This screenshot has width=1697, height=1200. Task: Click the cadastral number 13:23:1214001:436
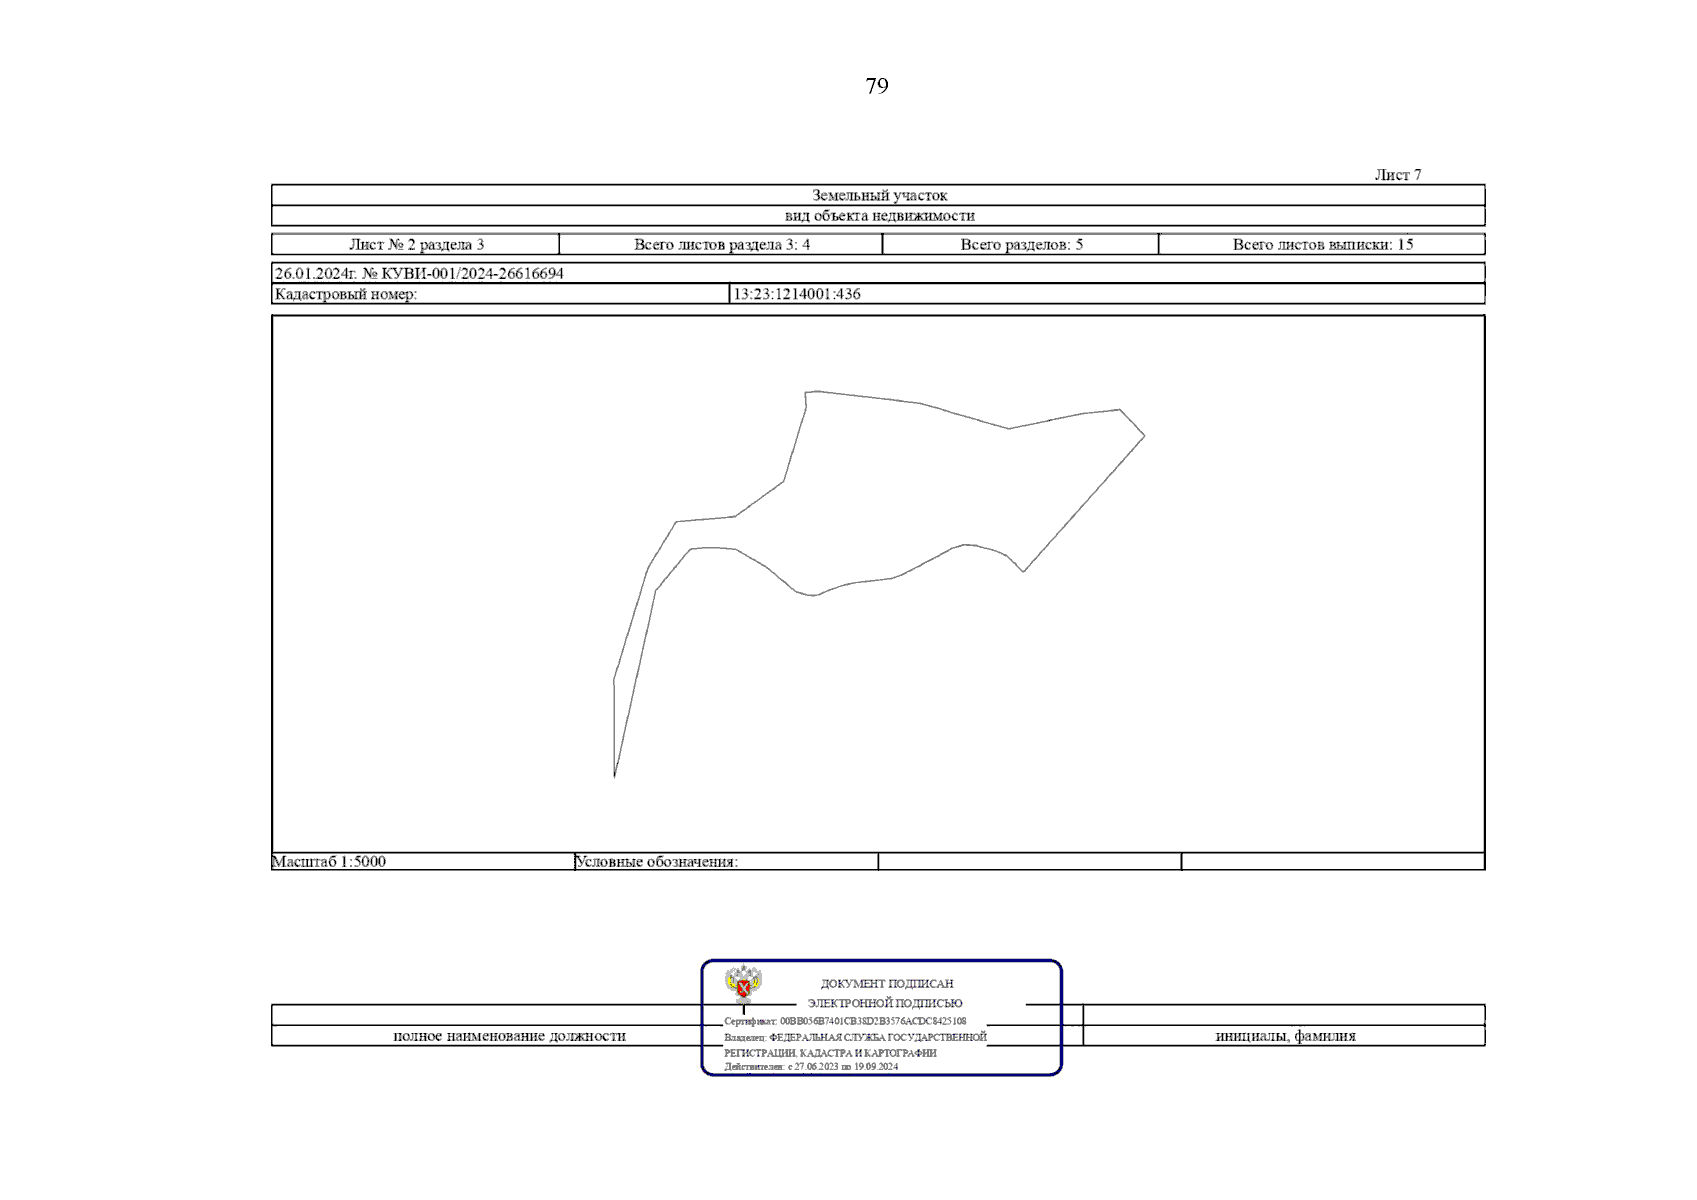point(796,294)
